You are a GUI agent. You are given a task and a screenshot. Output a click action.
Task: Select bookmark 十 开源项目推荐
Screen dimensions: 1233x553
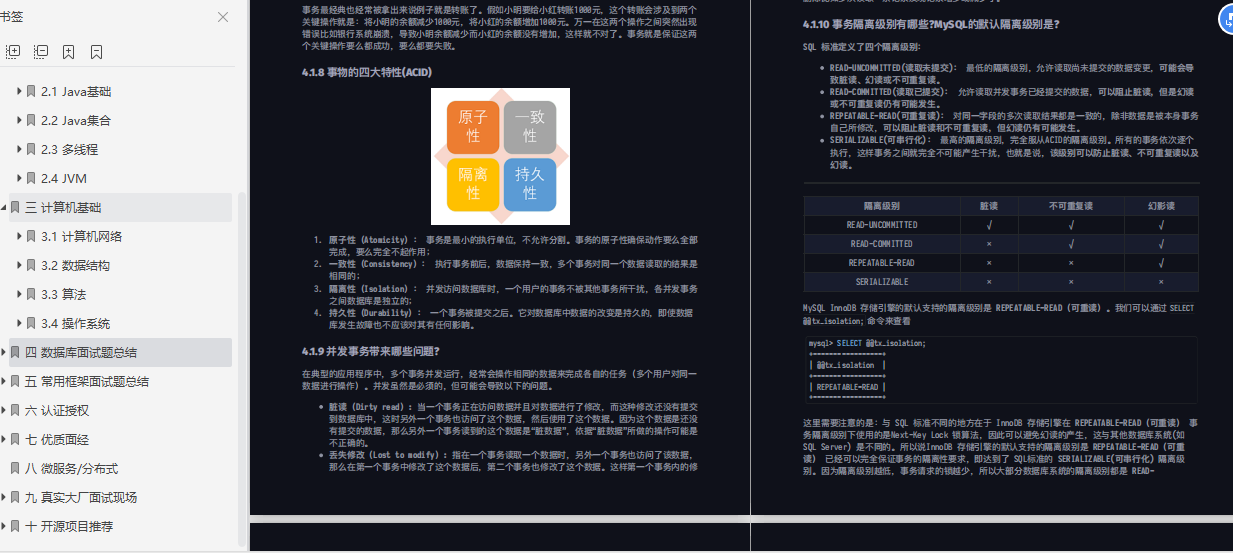click(69, 526)
